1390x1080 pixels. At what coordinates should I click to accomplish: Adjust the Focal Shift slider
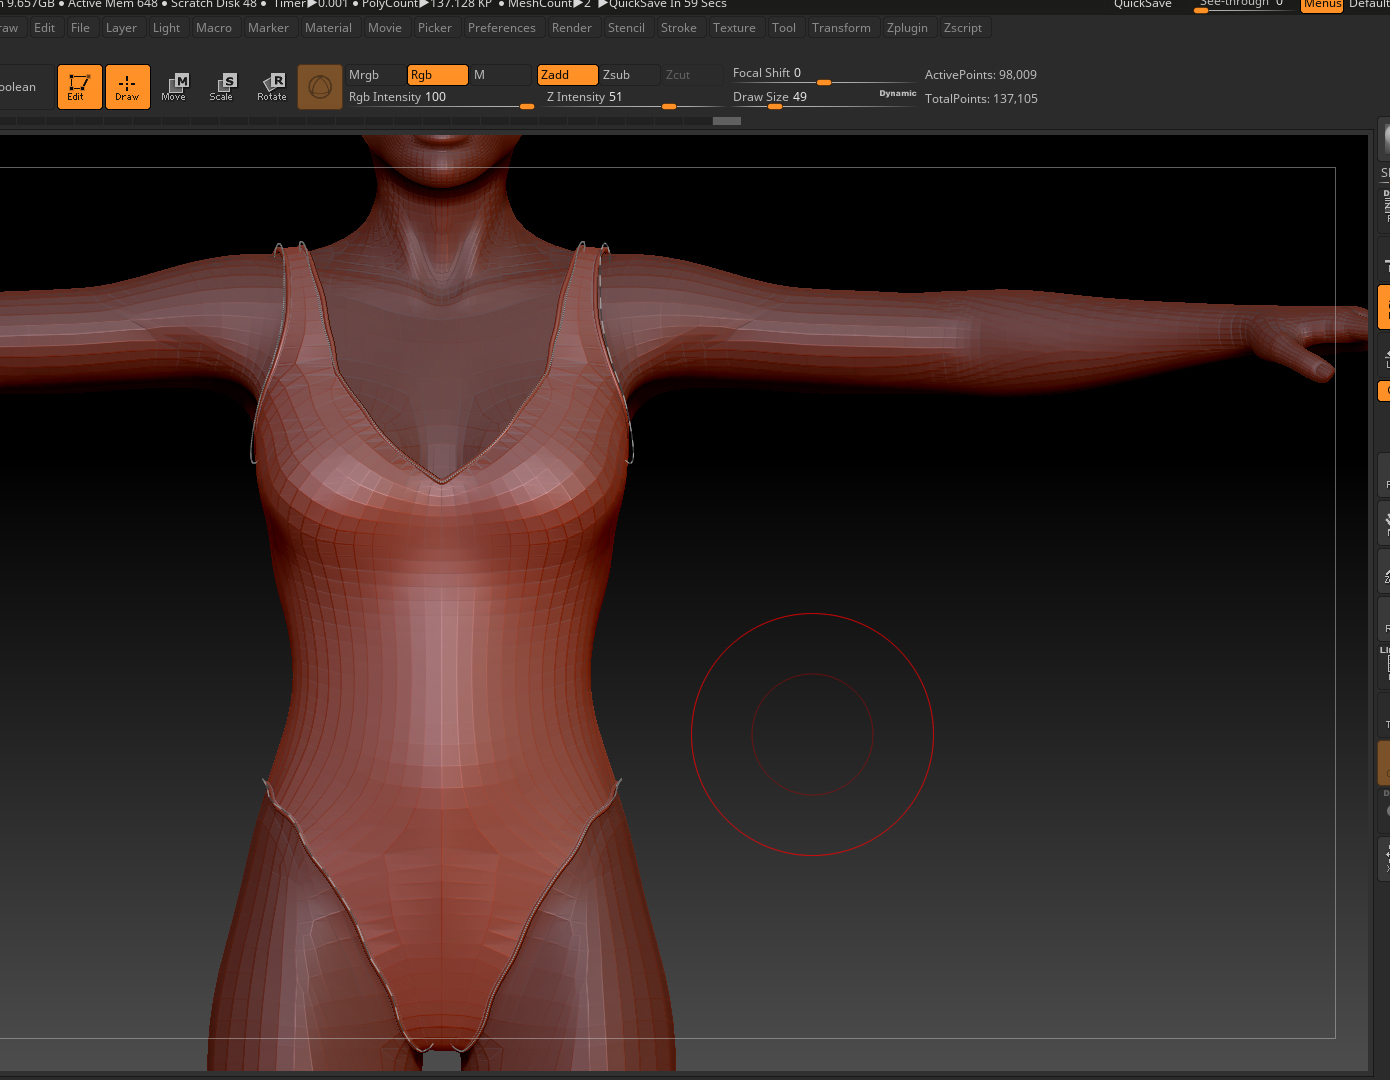(x=823, y=74)
